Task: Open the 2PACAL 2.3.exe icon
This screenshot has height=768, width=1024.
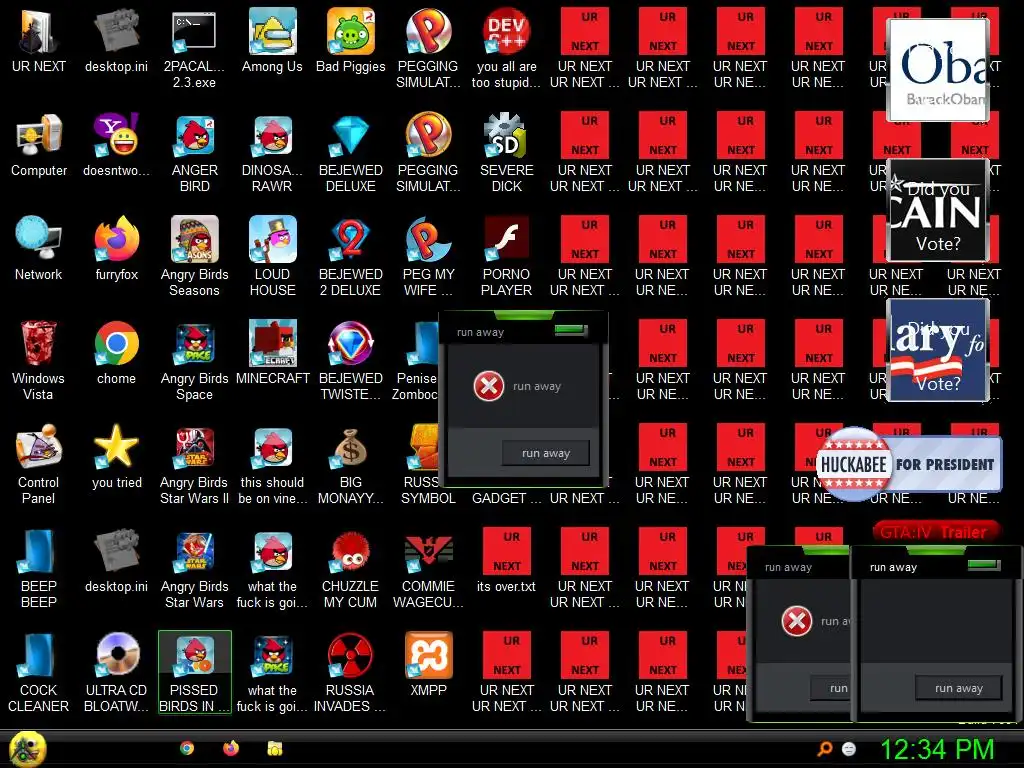Action: [x=194, y=48]
